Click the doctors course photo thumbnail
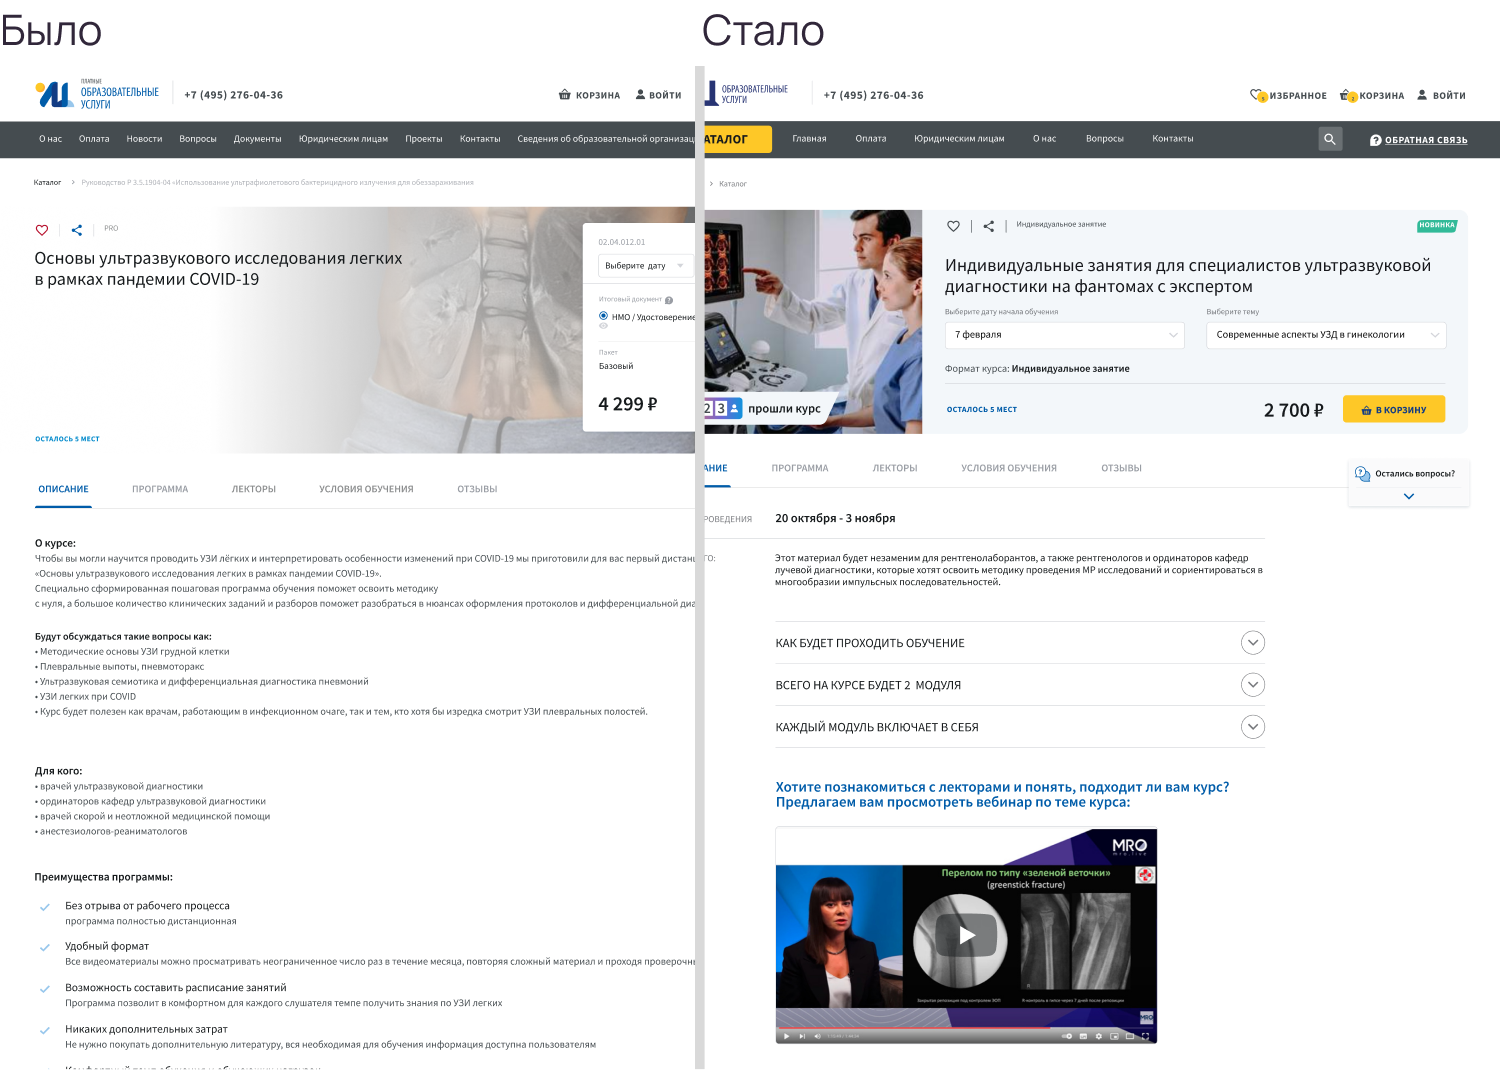 [x=813, y=321]
